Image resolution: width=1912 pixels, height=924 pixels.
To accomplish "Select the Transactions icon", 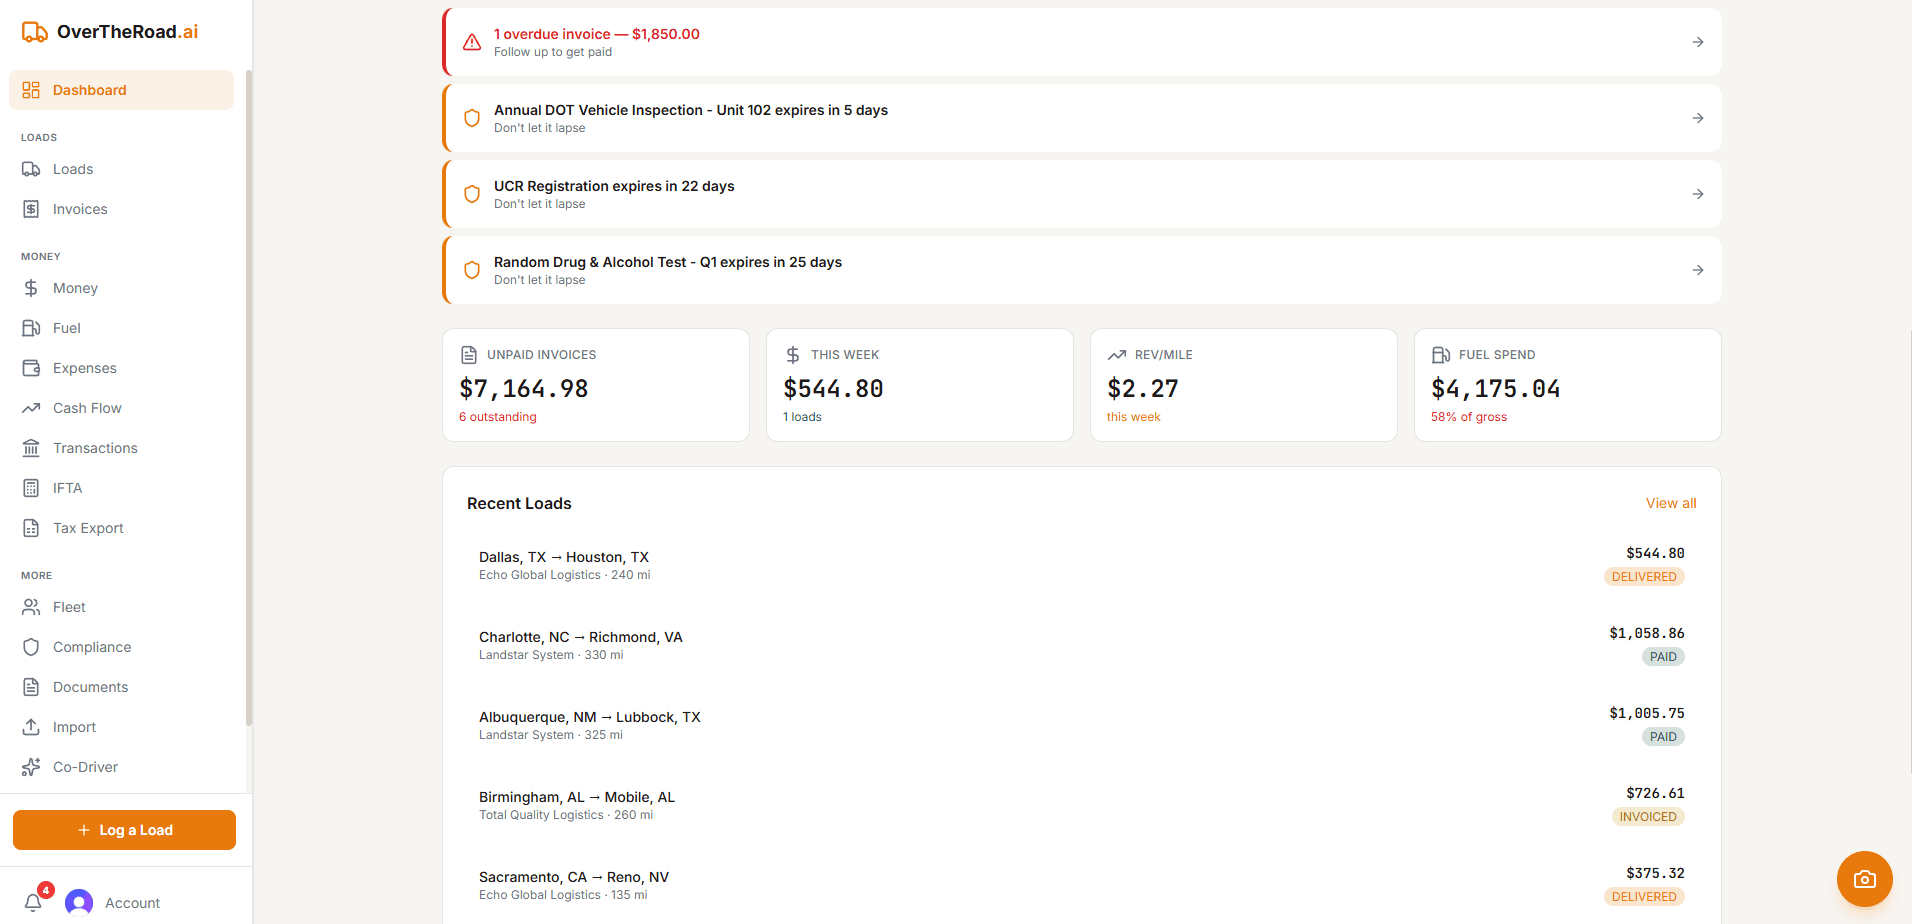I will pyautogui.click(x=33, y=447).
